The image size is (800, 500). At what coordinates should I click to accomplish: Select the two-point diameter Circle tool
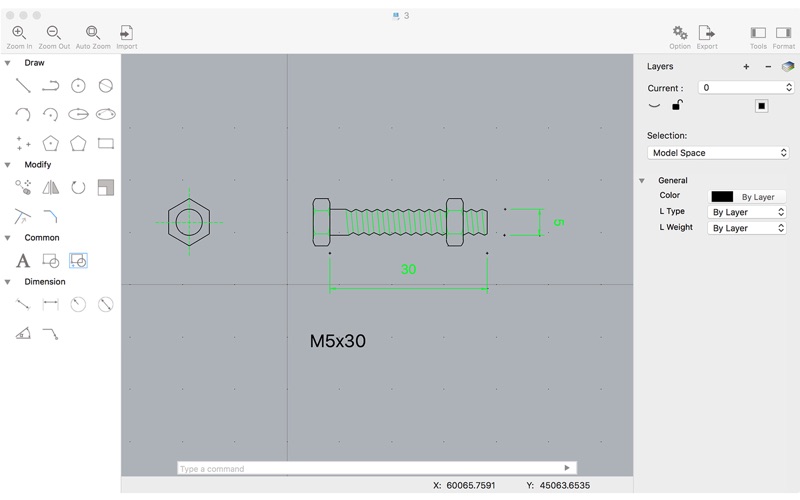(106, 85)
